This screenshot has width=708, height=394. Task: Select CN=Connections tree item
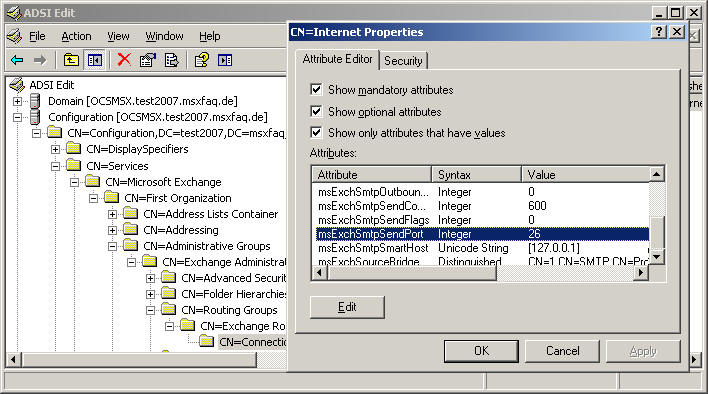click(x=252, y=342)
